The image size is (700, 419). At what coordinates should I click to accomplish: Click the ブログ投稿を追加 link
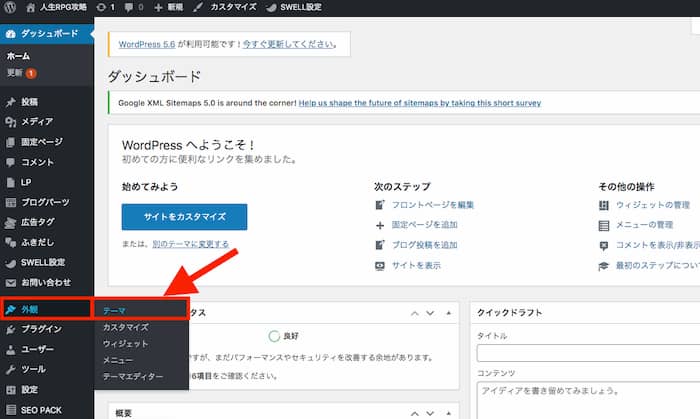point(425,245)
